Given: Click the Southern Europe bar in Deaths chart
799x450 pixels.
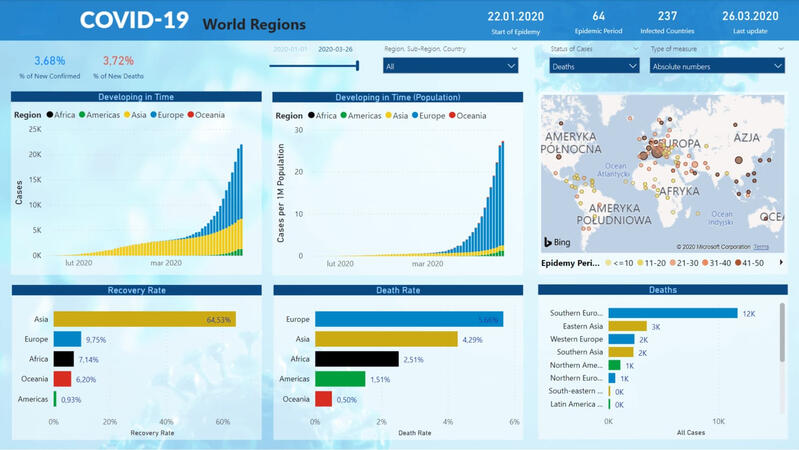Looking at the screenshot, I should click(x=672, y=313).
